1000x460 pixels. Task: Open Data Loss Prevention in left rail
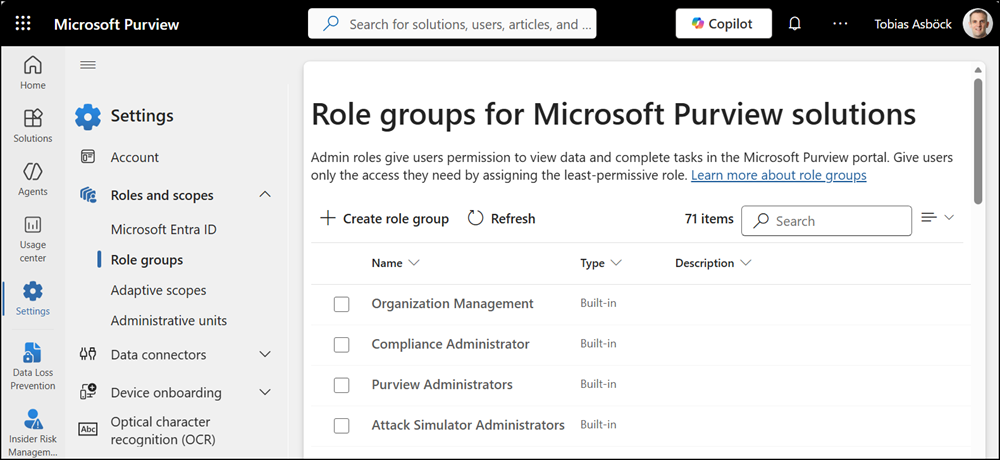click(33, 366)
